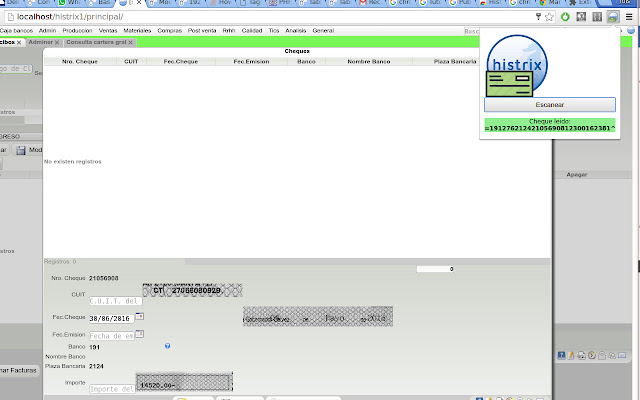
Task: Click the total field showing 0
Action: 435,269
